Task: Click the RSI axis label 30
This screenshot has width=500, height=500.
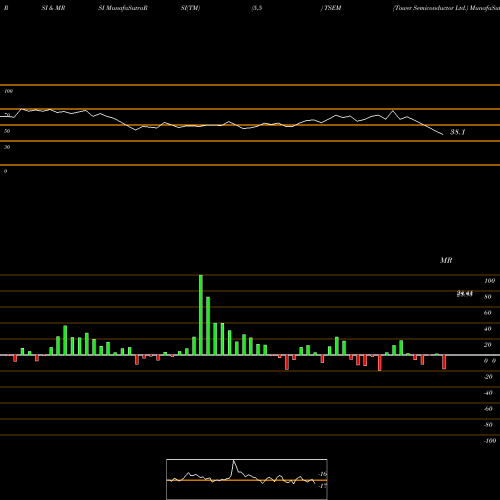Action: pyautogui.click(x=7, y=147)
